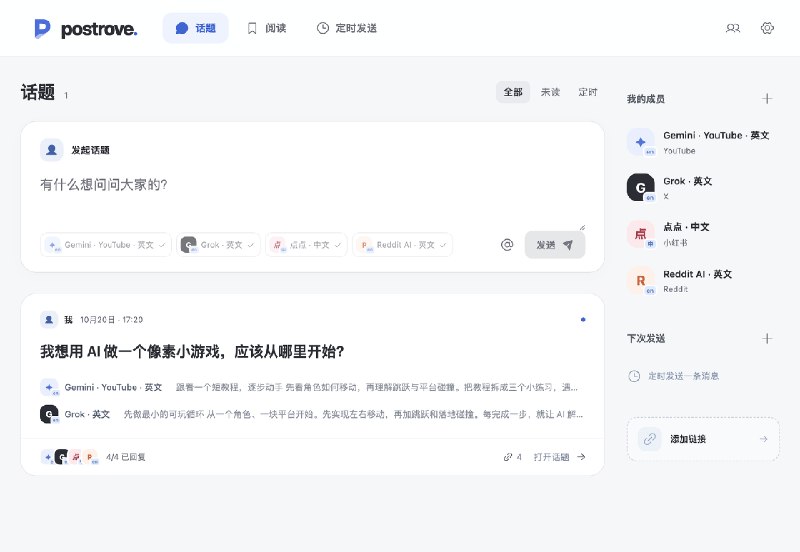Click the add member plus icon beside 我的成员

pyautogui.click(x=767, y=98)
